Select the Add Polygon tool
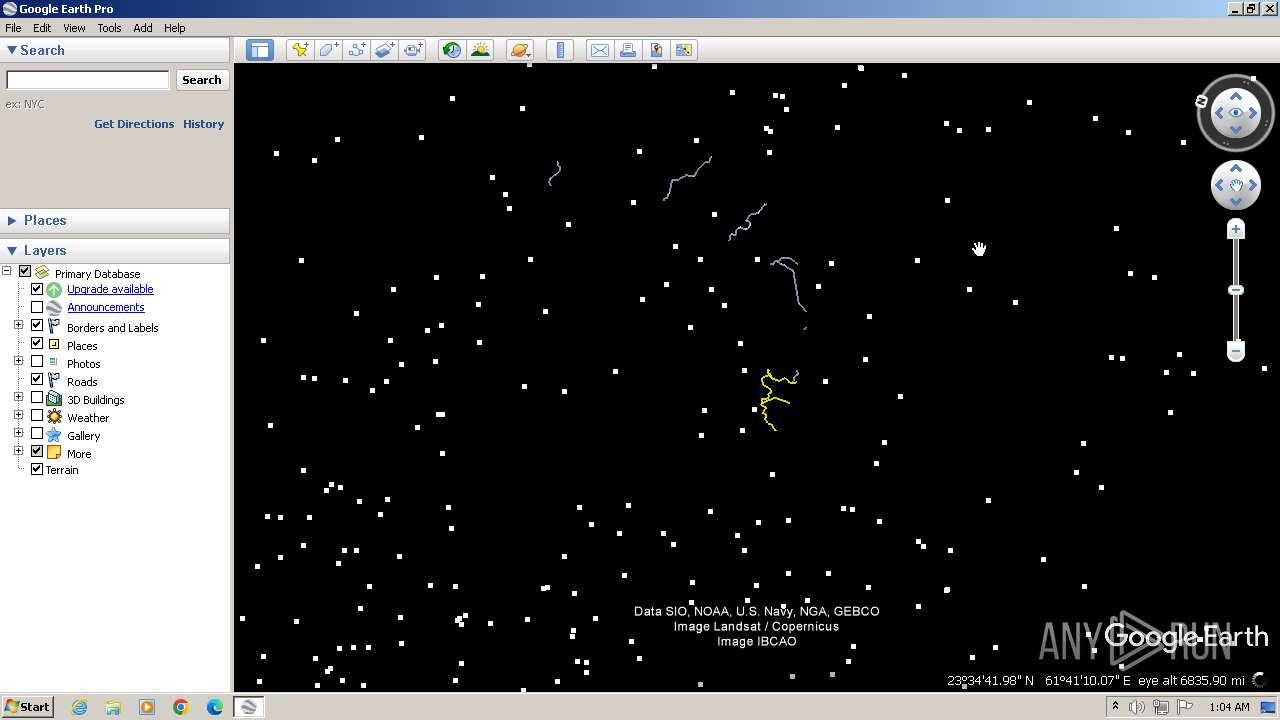 coord(328,50)
